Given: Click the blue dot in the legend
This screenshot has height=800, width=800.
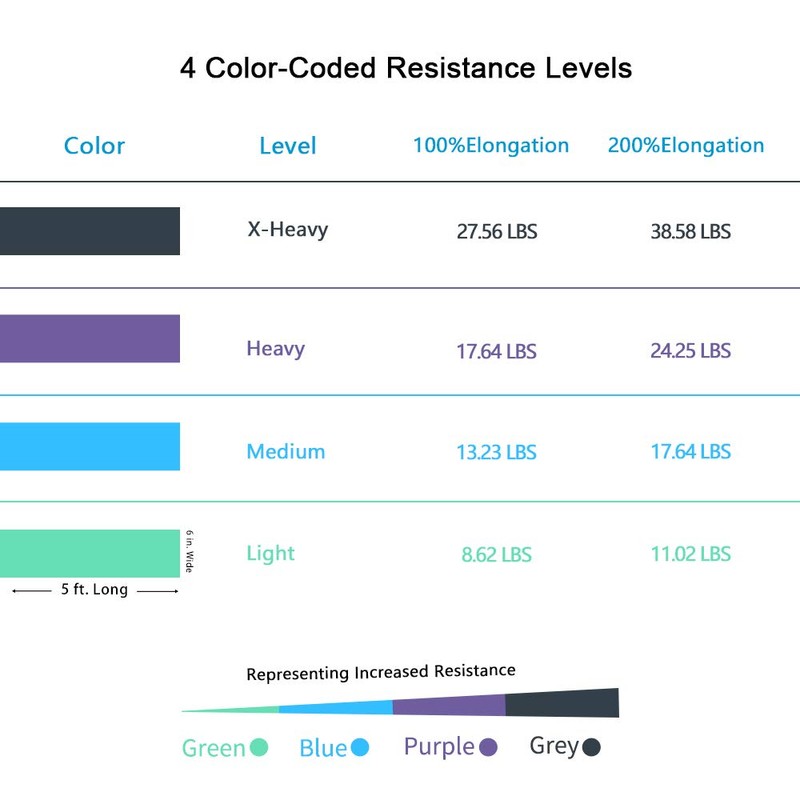Looking at the screenshot, I should click(361, 747).
